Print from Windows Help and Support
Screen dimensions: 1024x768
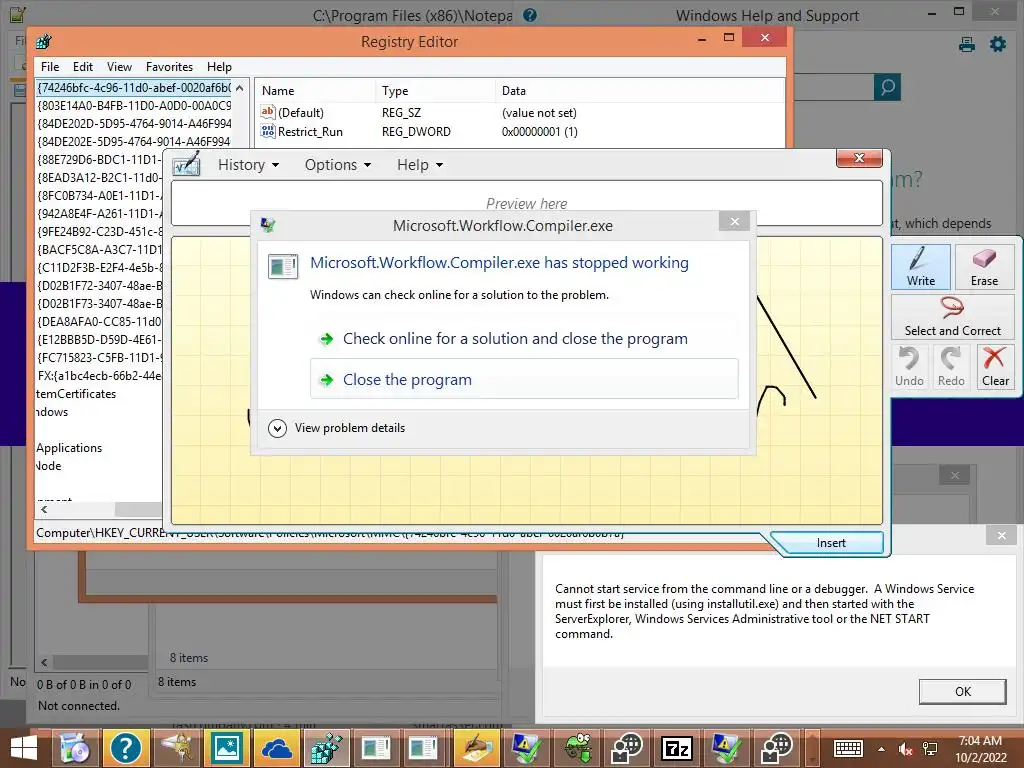[967, 44]
